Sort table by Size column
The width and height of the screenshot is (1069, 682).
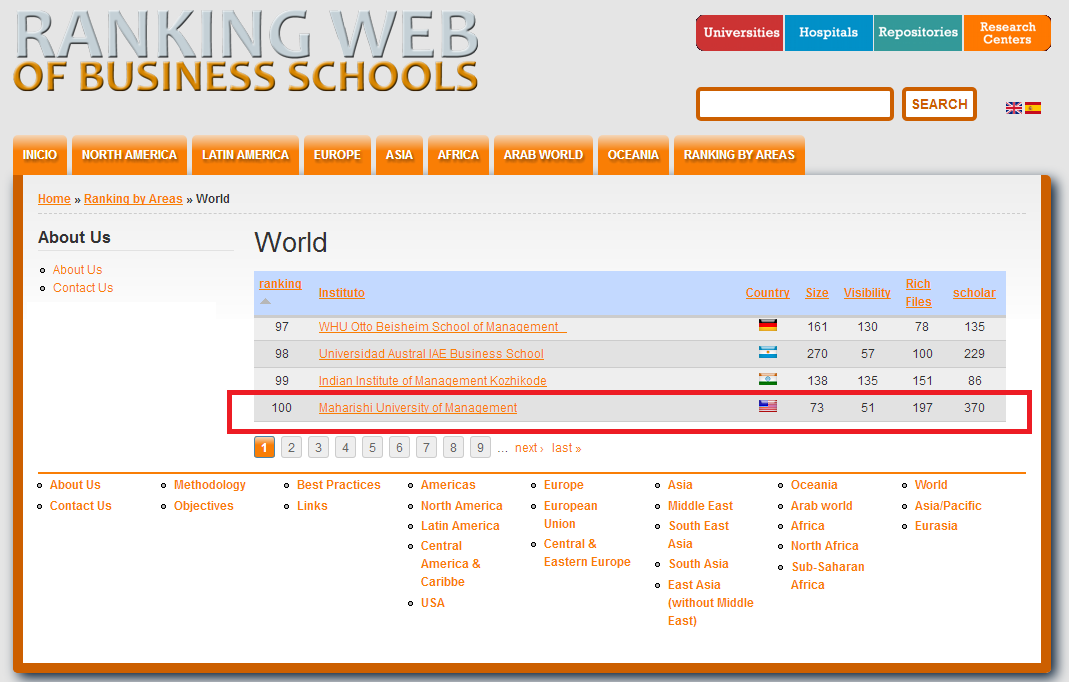(817, 293)
